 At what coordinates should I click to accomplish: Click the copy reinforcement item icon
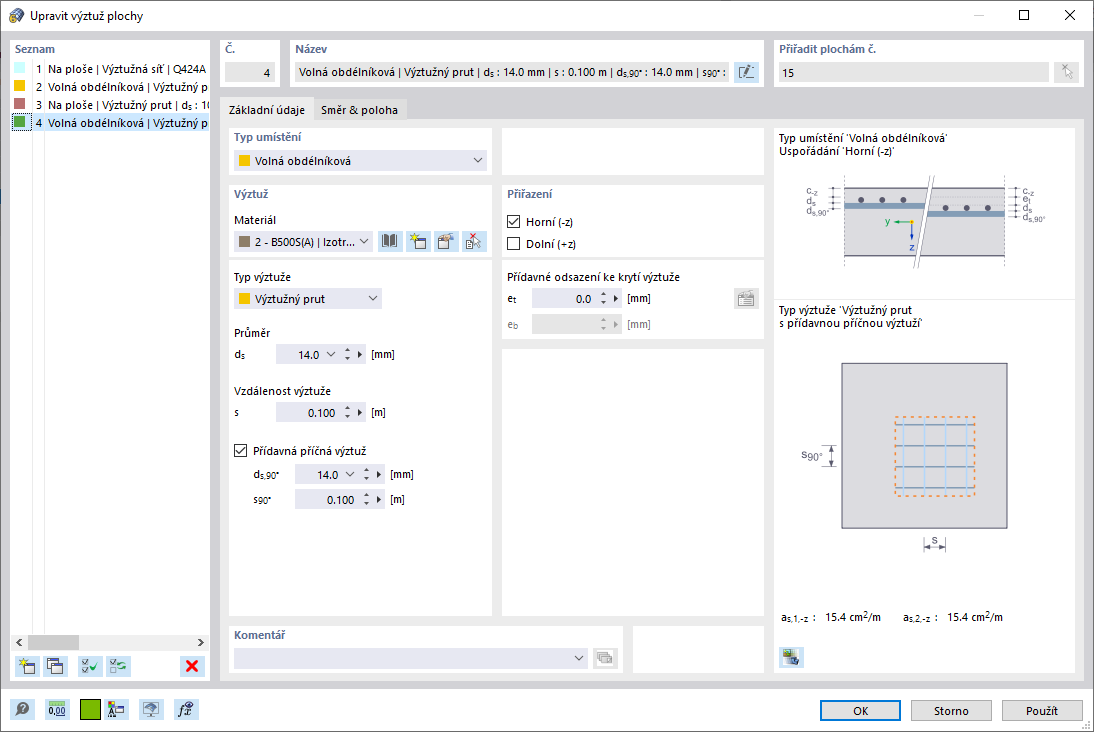tap(55, 666)
